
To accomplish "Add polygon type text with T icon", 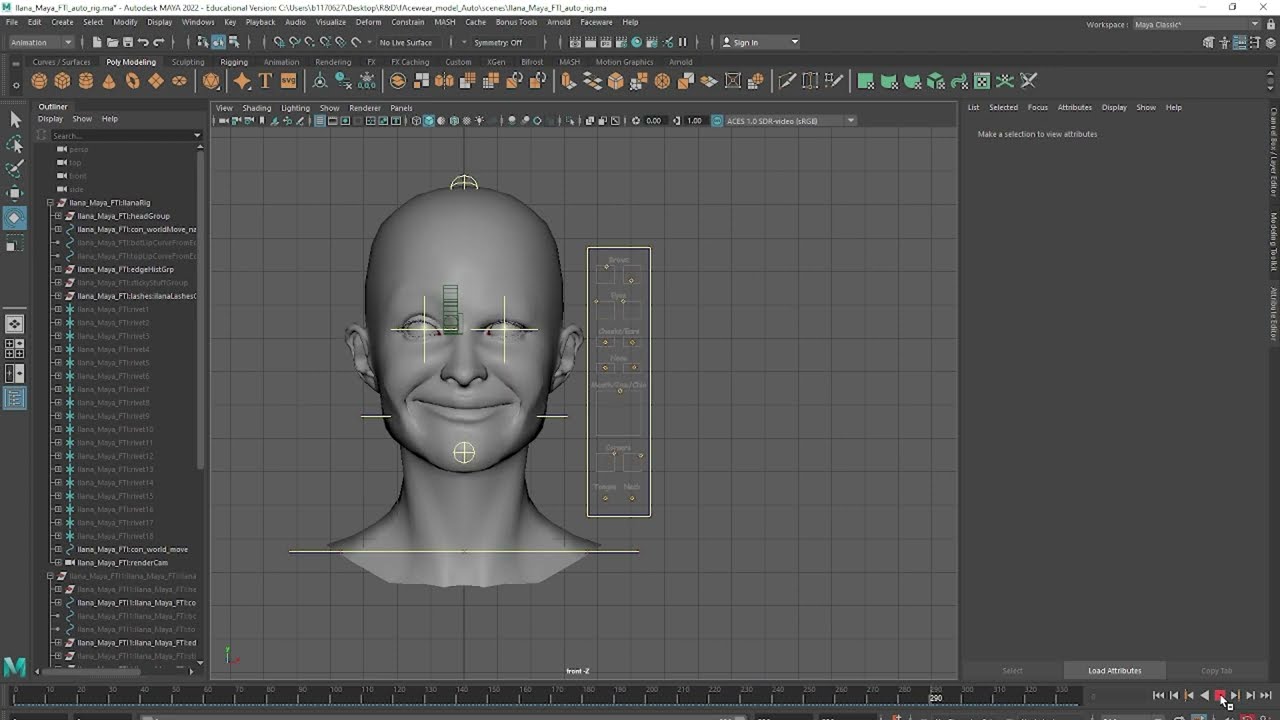I will pyautogui.click(x=265, y=81).
